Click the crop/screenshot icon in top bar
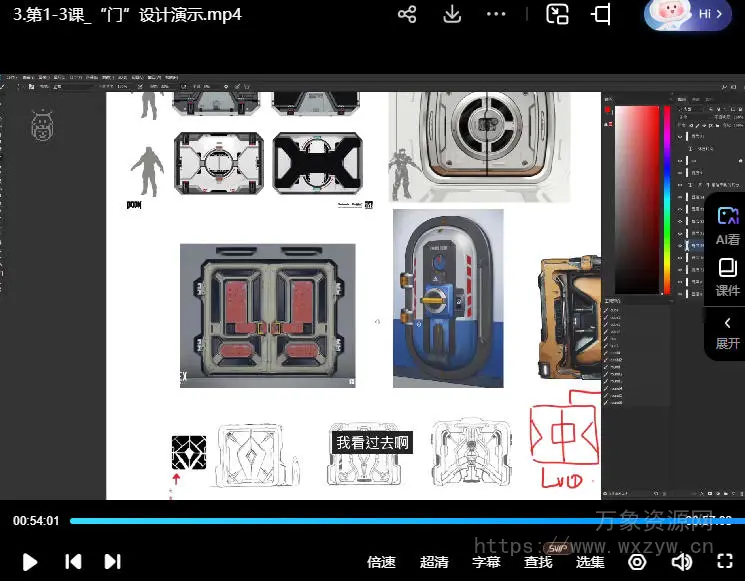 tap(601, 14)
